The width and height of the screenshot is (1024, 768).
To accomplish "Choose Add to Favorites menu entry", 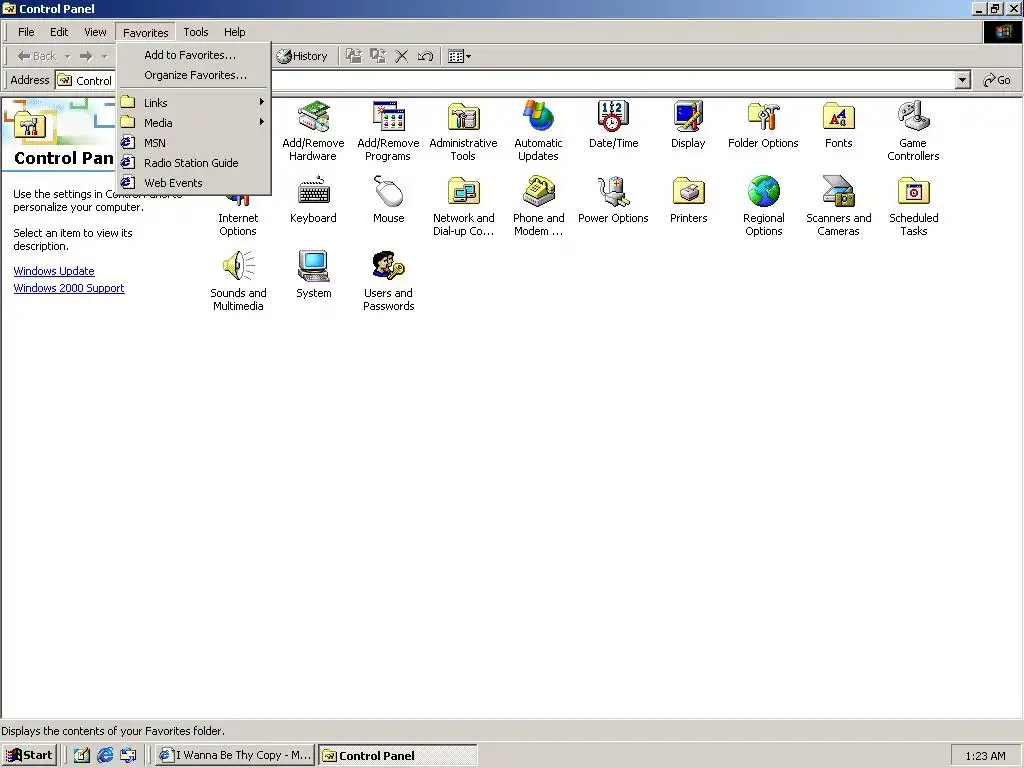I will (x=194, y=56).
